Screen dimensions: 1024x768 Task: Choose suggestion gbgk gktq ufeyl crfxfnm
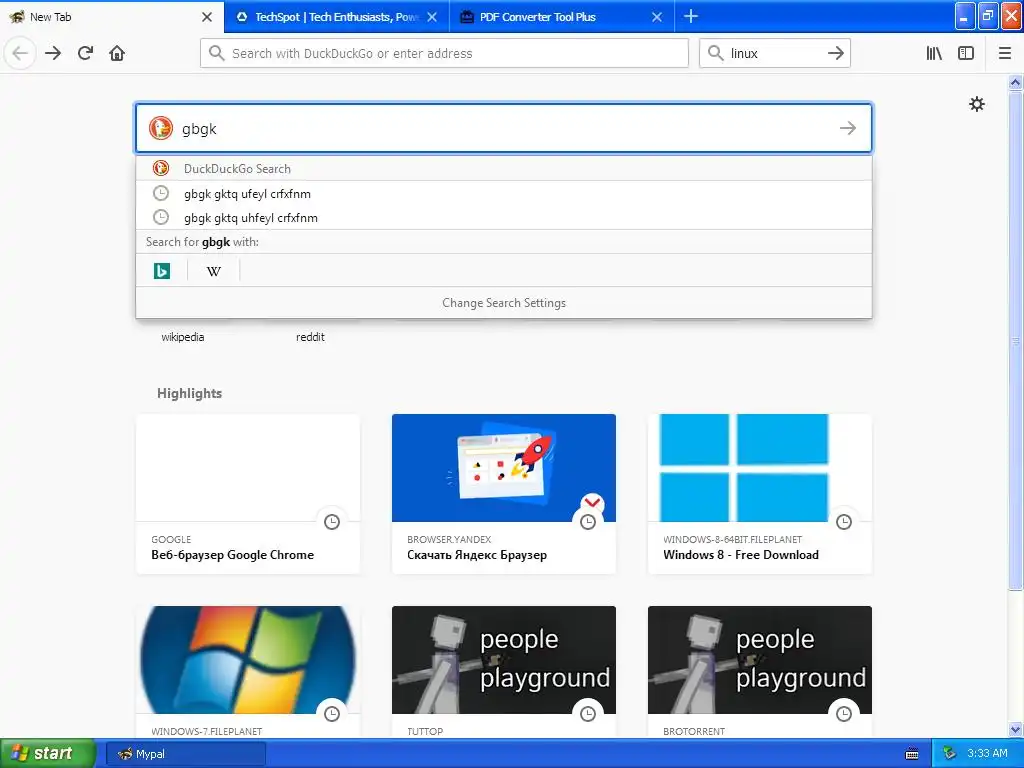[x=504, y=193]
